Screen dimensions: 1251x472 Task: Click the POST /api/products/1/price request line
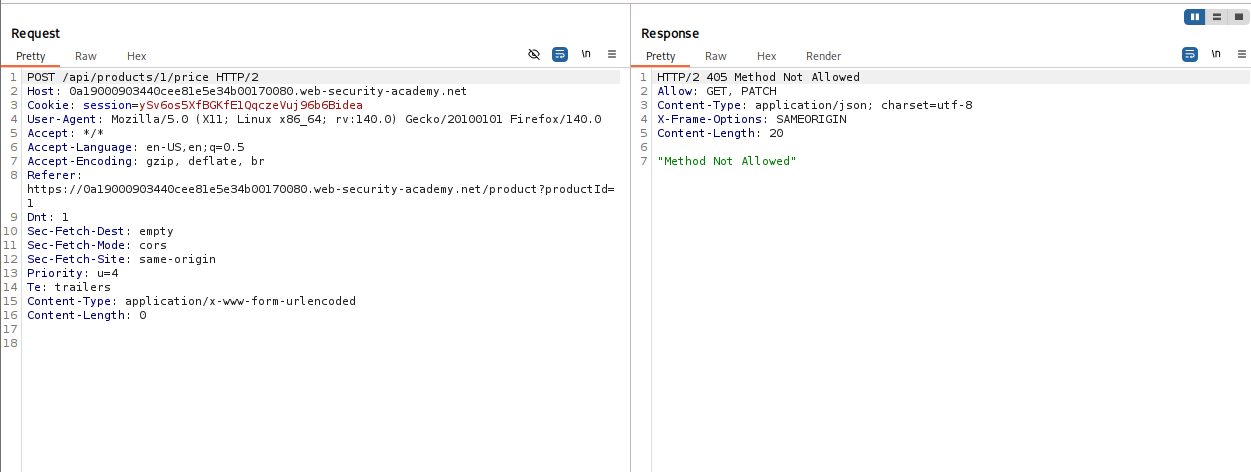coord(143,77)
